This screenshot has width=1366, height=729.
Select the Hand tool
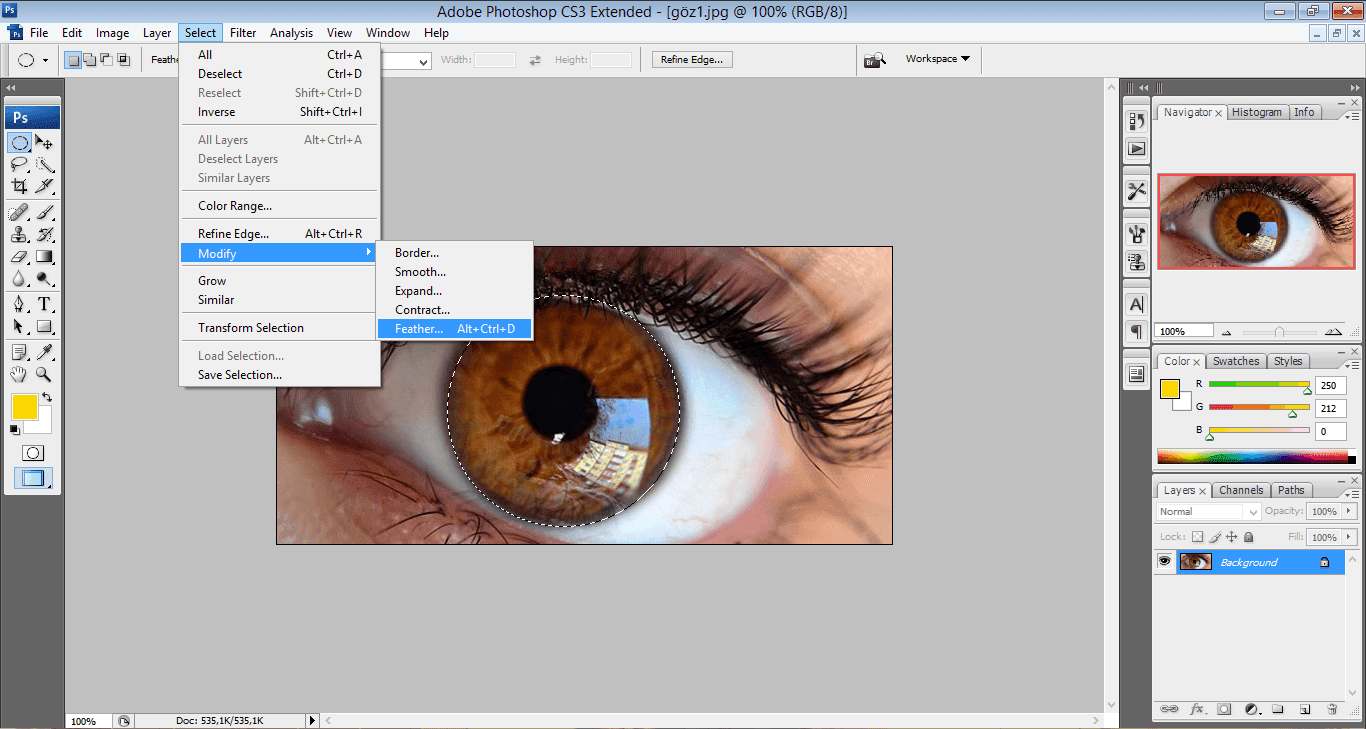[19, 374]
